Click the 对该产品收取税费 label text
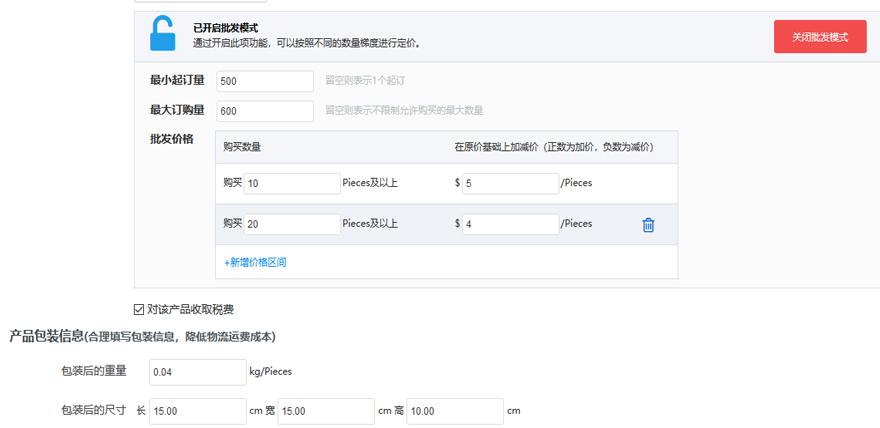Image resolution: width=880 pixels, height=428 pixels. pyautogui.click(x=190, y=310)
